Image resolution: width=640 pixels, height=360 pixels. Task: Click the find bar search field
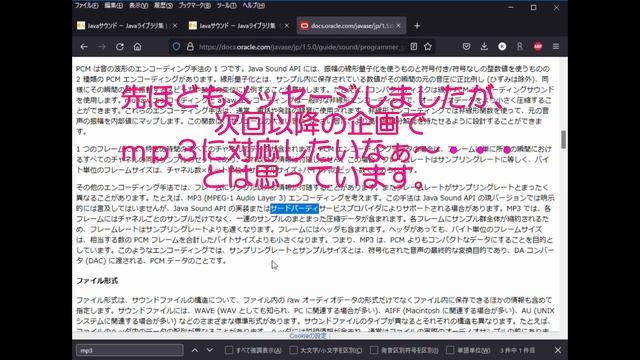(129, 350)
